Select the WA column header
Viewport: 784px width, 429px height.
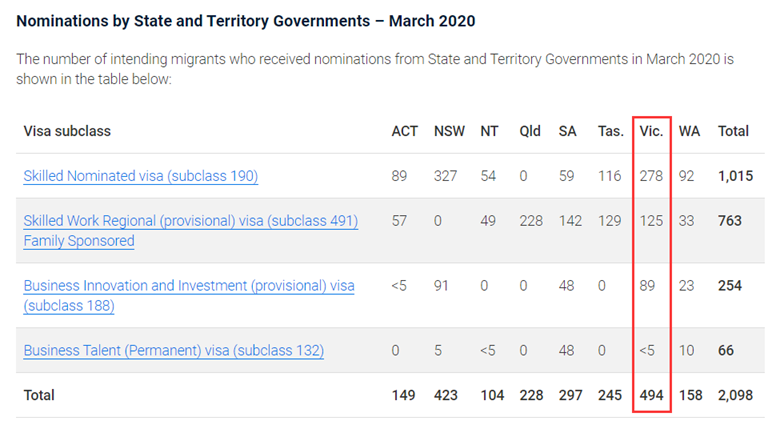(689, 132)
